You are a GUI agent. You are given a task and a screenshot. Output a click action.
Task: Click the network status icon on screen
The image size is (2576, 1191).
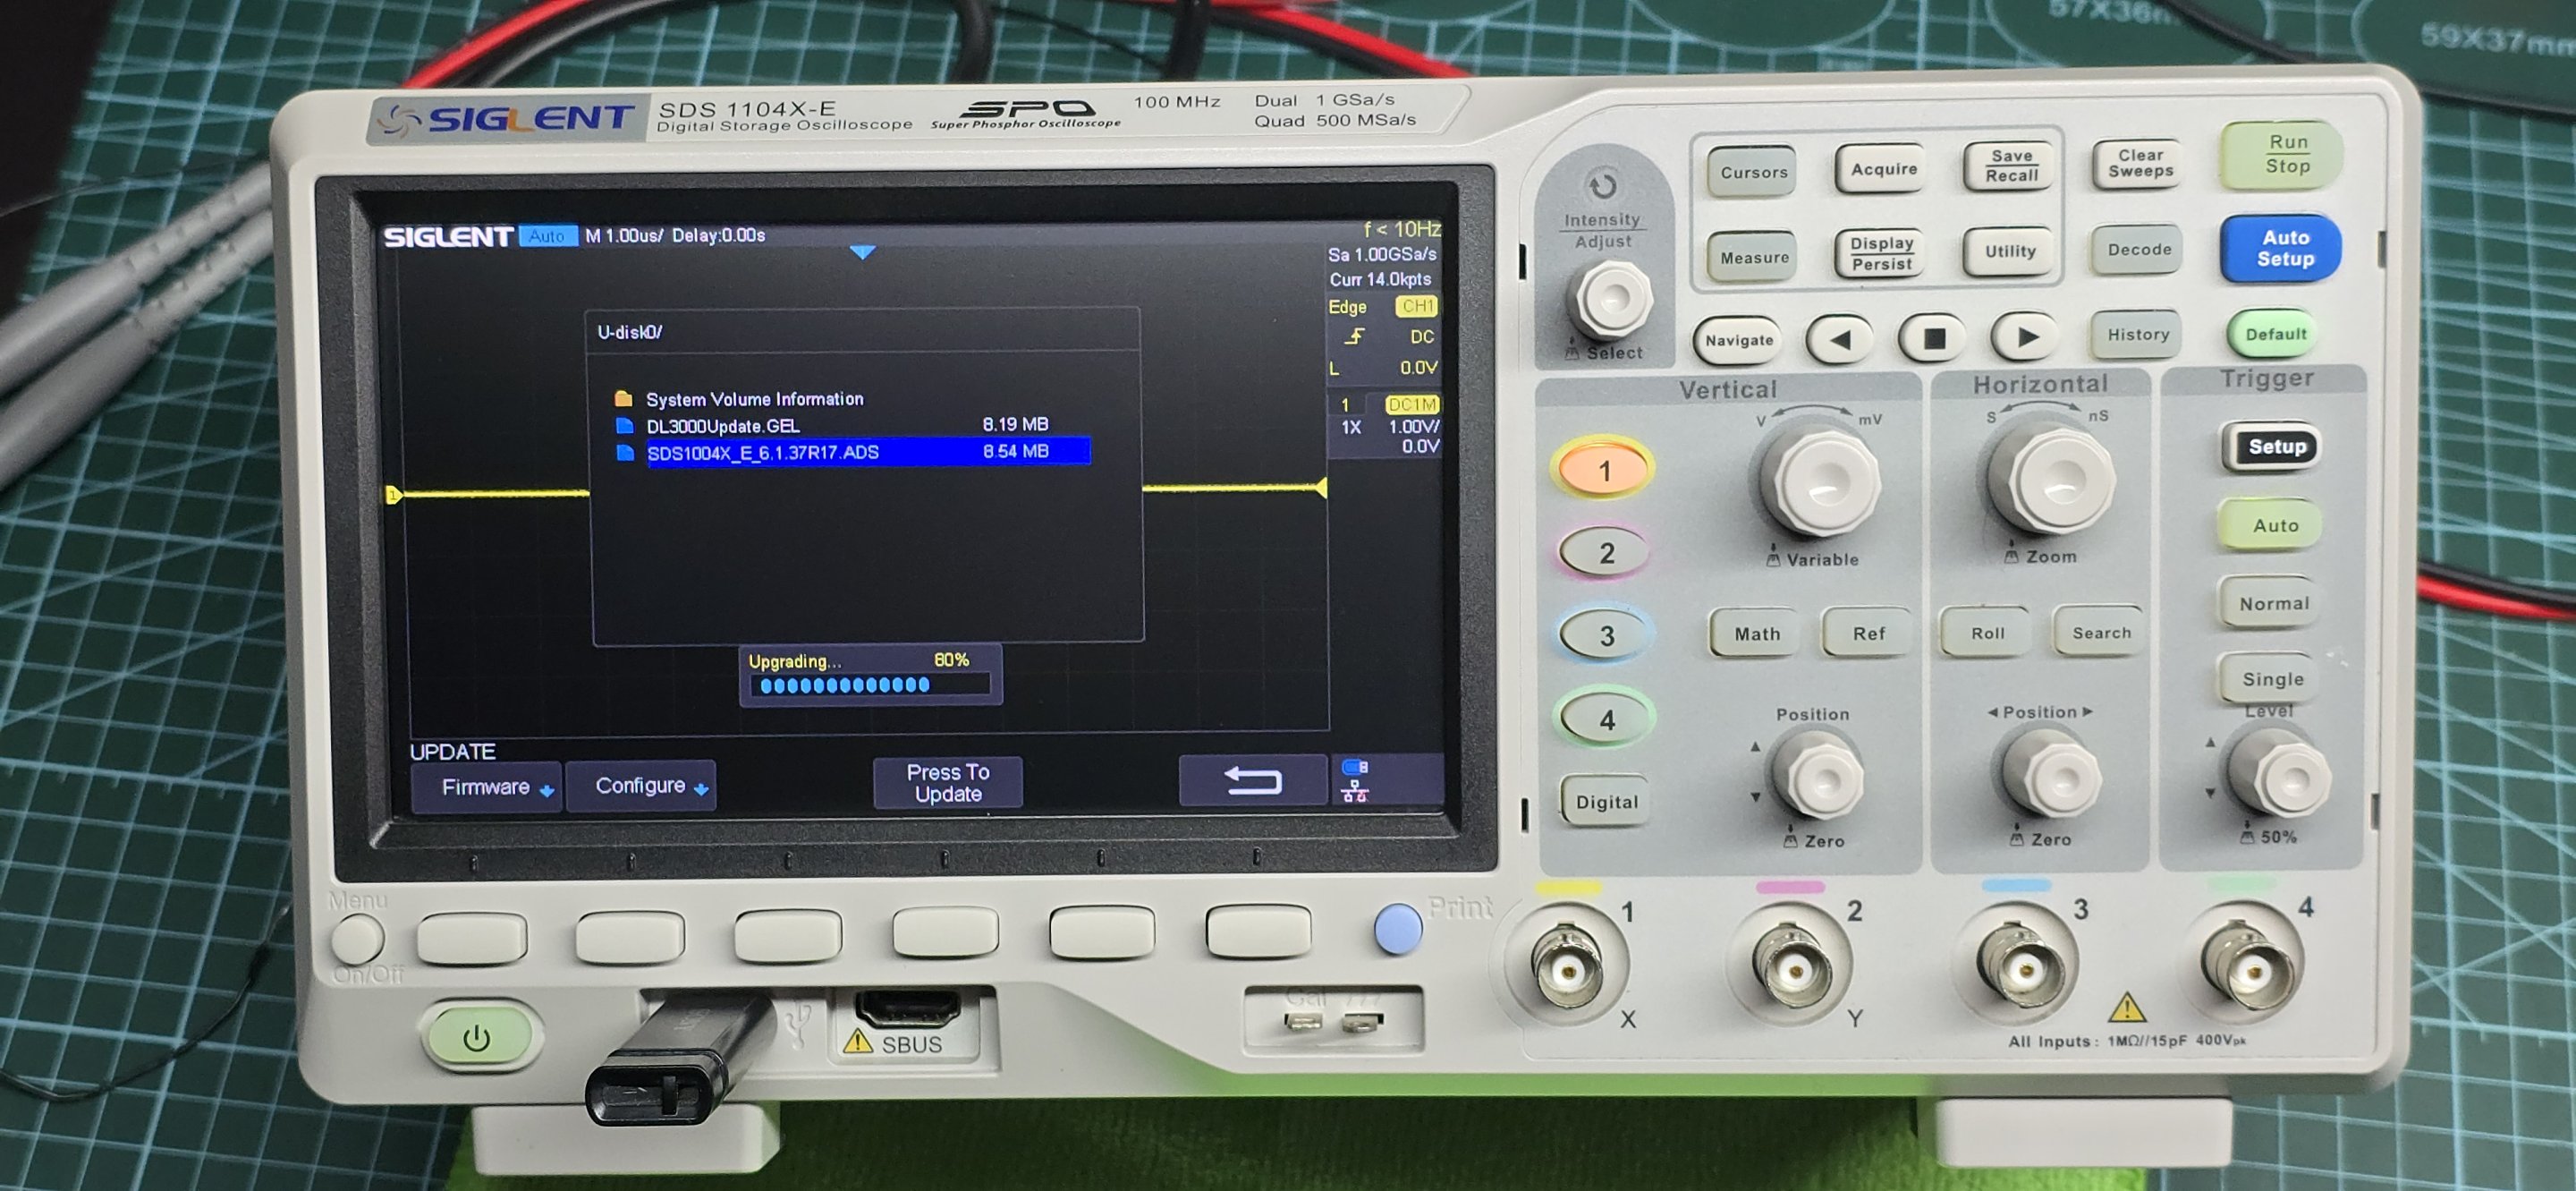[x=1355, y=792]
